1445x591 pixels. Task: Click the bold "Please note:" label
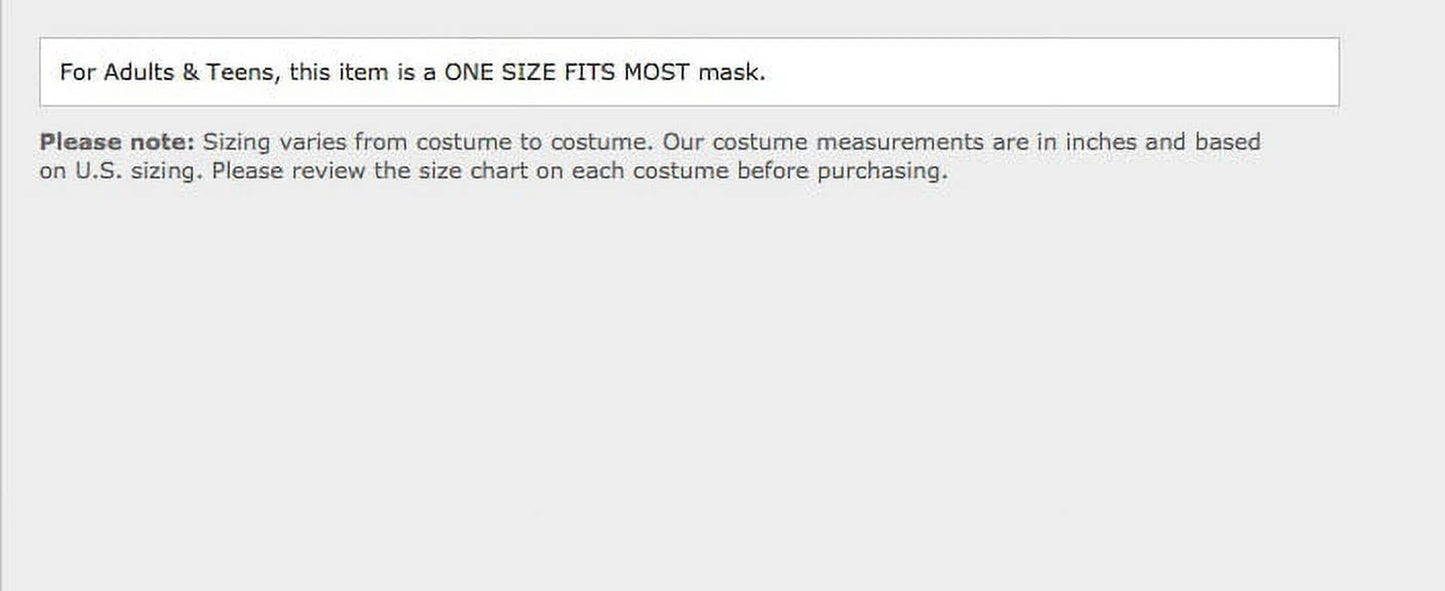(117, 142)
